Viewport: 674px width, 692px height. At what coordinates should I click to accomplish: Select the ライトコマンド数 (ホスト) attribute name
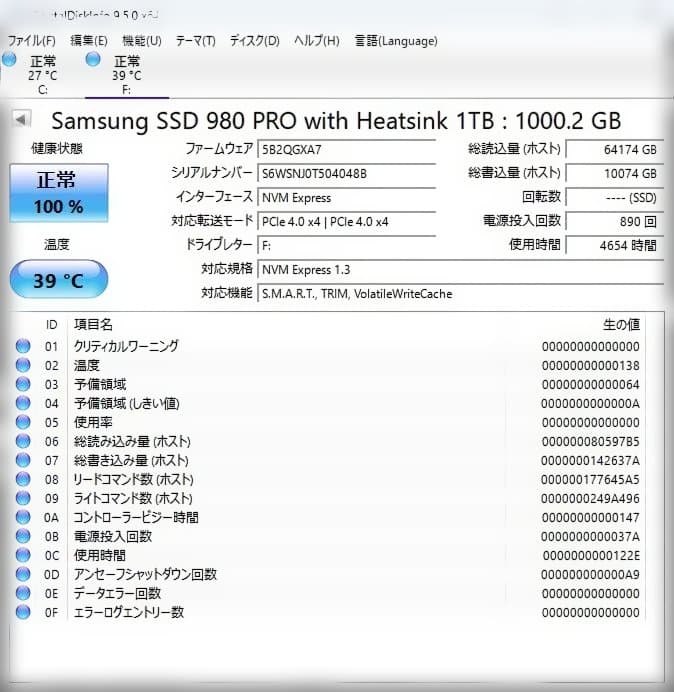[x=133, y=498]
